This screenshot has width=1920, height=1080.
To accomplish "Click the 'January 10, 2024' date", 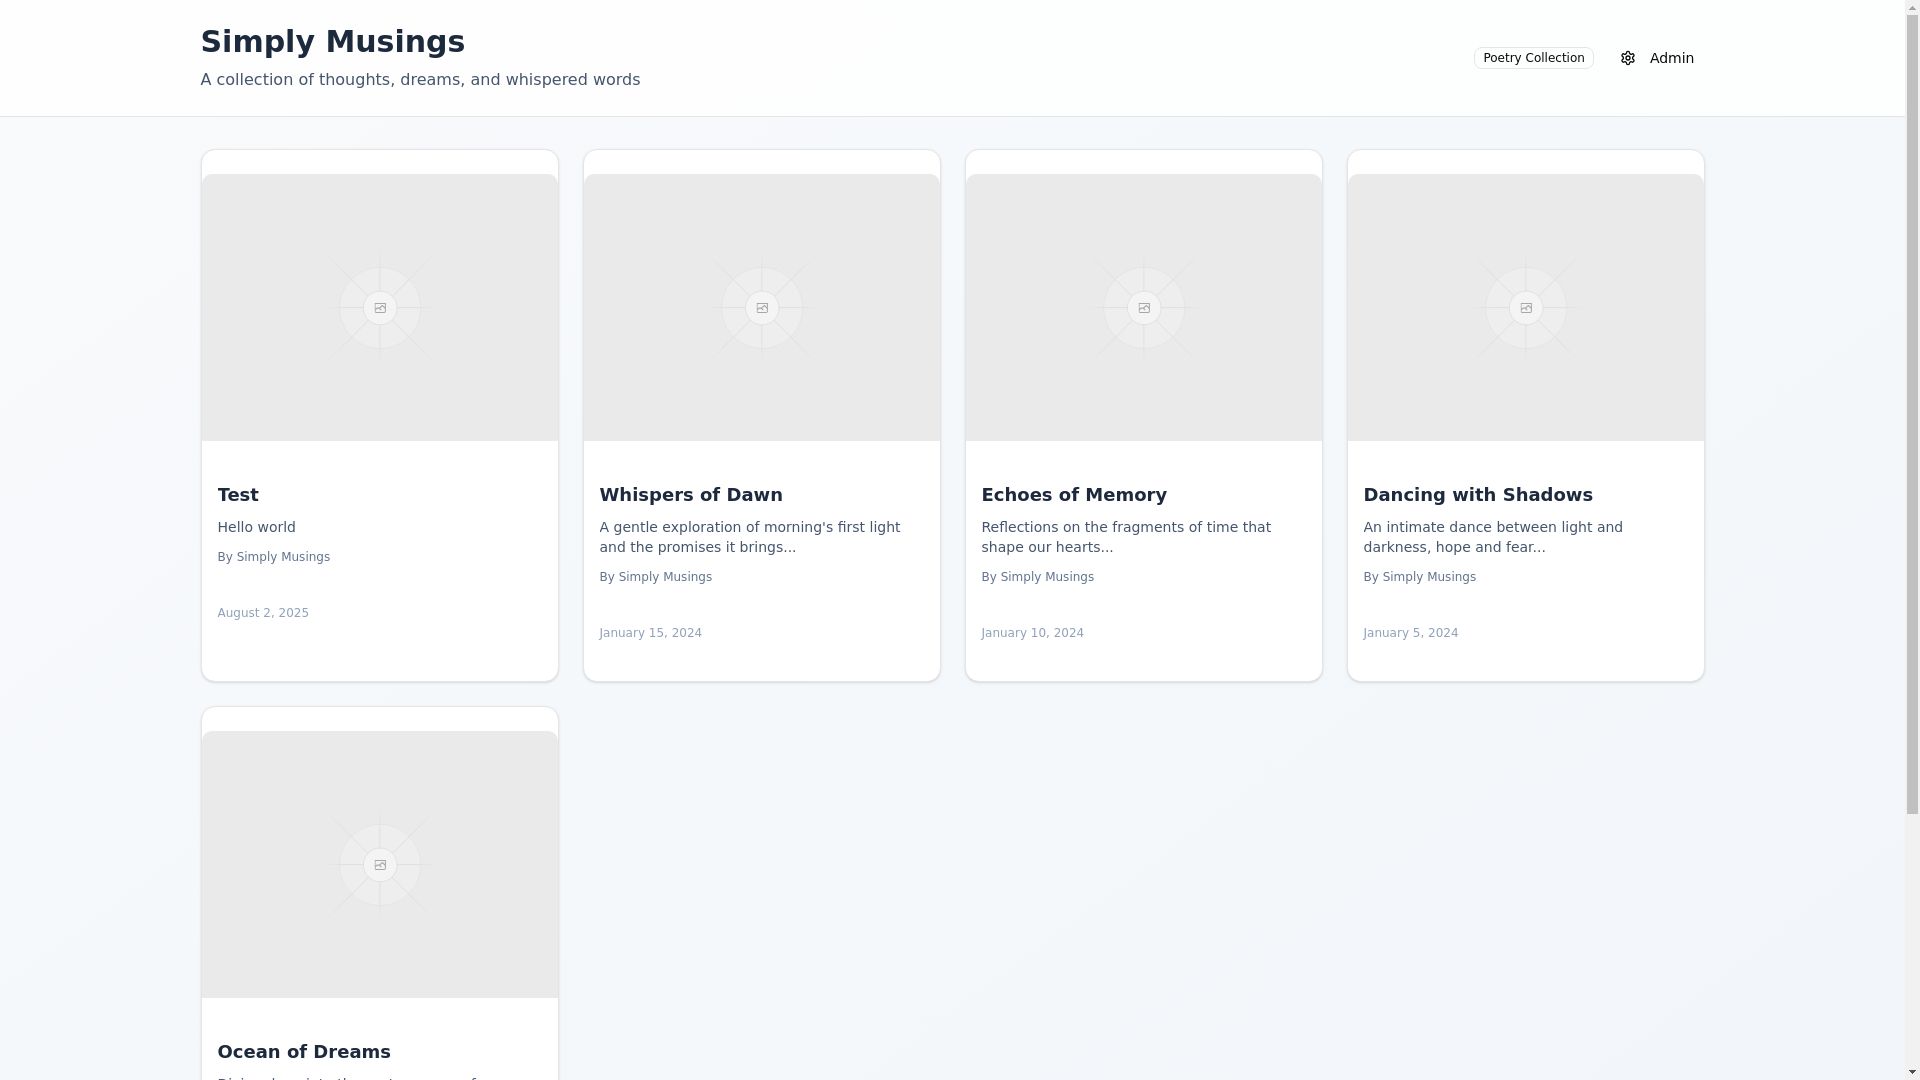I will coord(1033,633).
